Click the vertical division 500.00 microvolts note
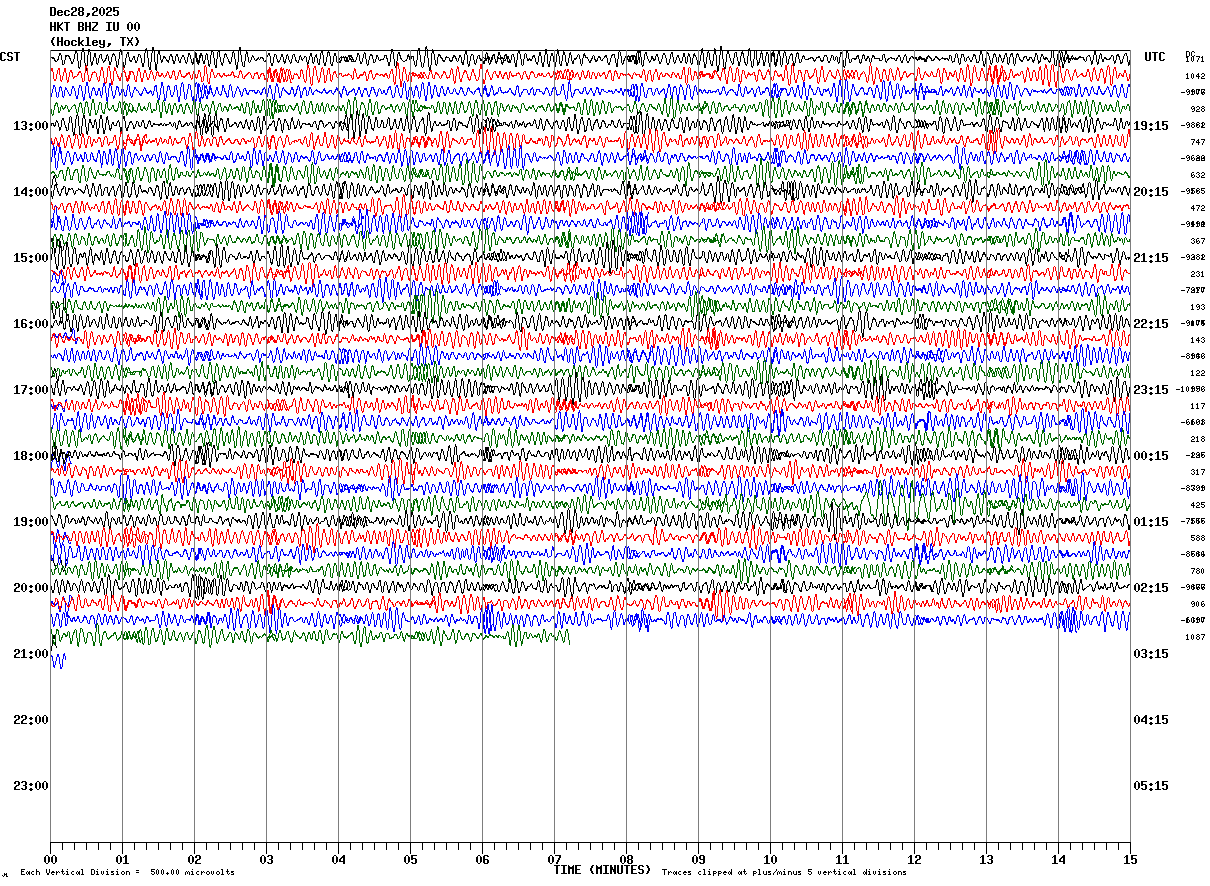Image resolution: width=1210 pixels, height=886 pixels. tap(127, 873)
